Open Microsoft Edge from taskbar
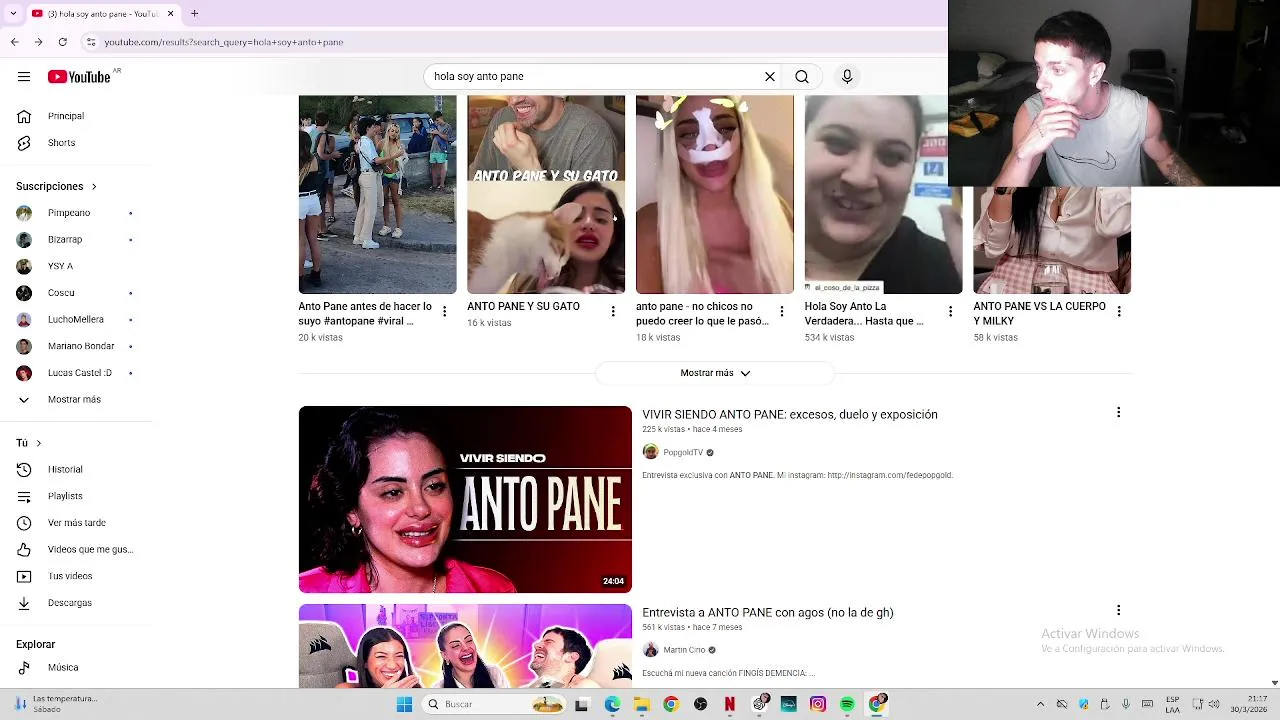1280x720 pixels. point(612,704)
